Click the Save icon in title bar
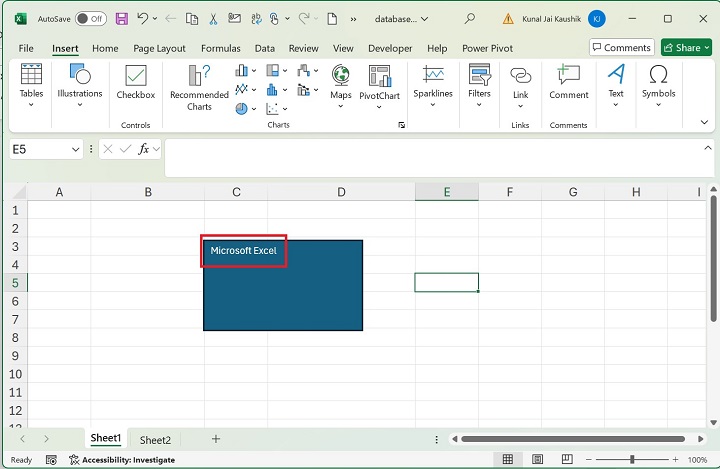Screen dimensions: 720x469 click(121, 18)
